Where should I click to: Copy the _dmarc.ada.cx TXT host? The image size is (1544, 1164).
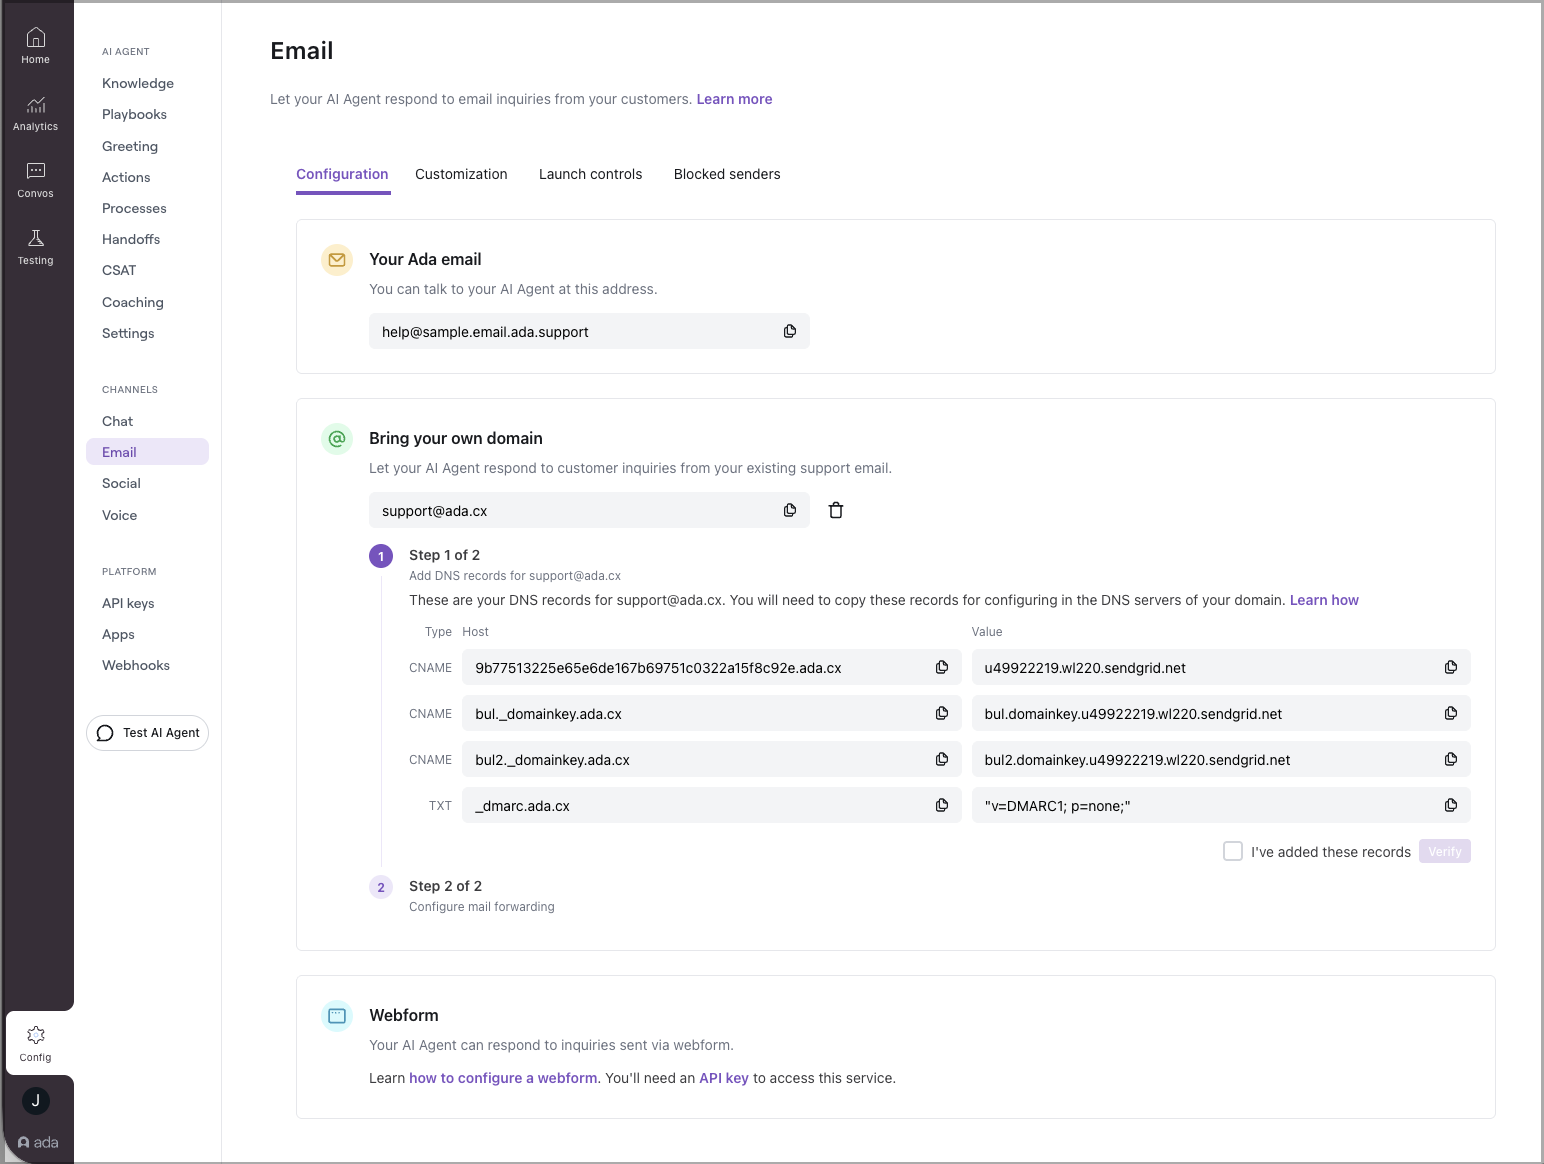point(941,805)
